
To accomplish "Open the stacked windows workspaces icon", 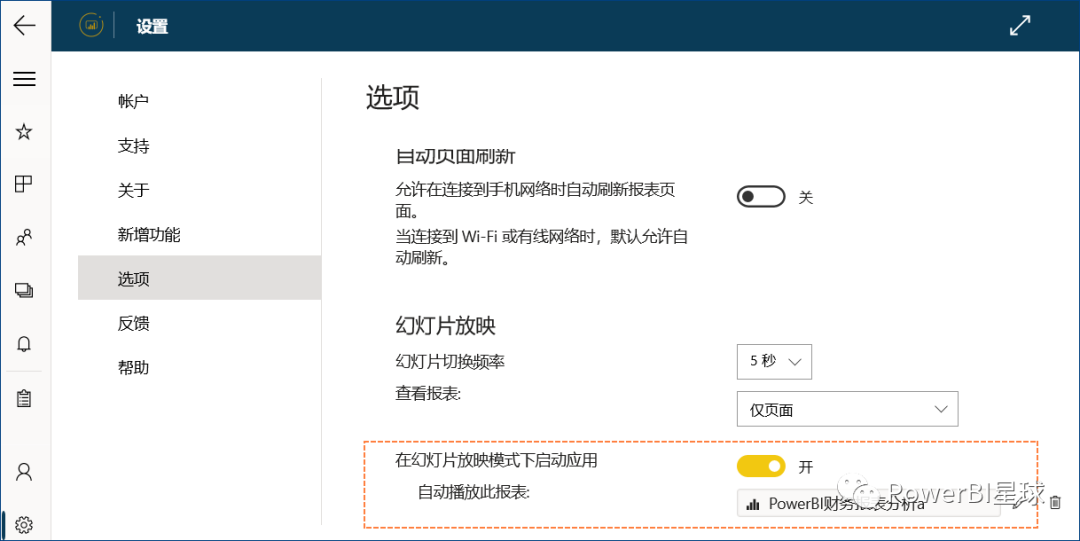I will (24, 290).
